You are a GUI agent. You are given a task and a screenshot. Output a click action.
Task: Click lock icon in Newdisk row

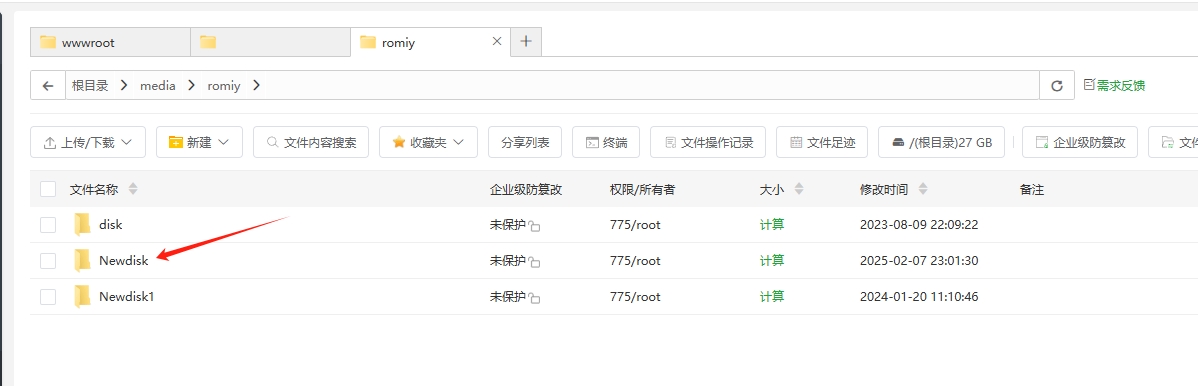coord(535,262)
